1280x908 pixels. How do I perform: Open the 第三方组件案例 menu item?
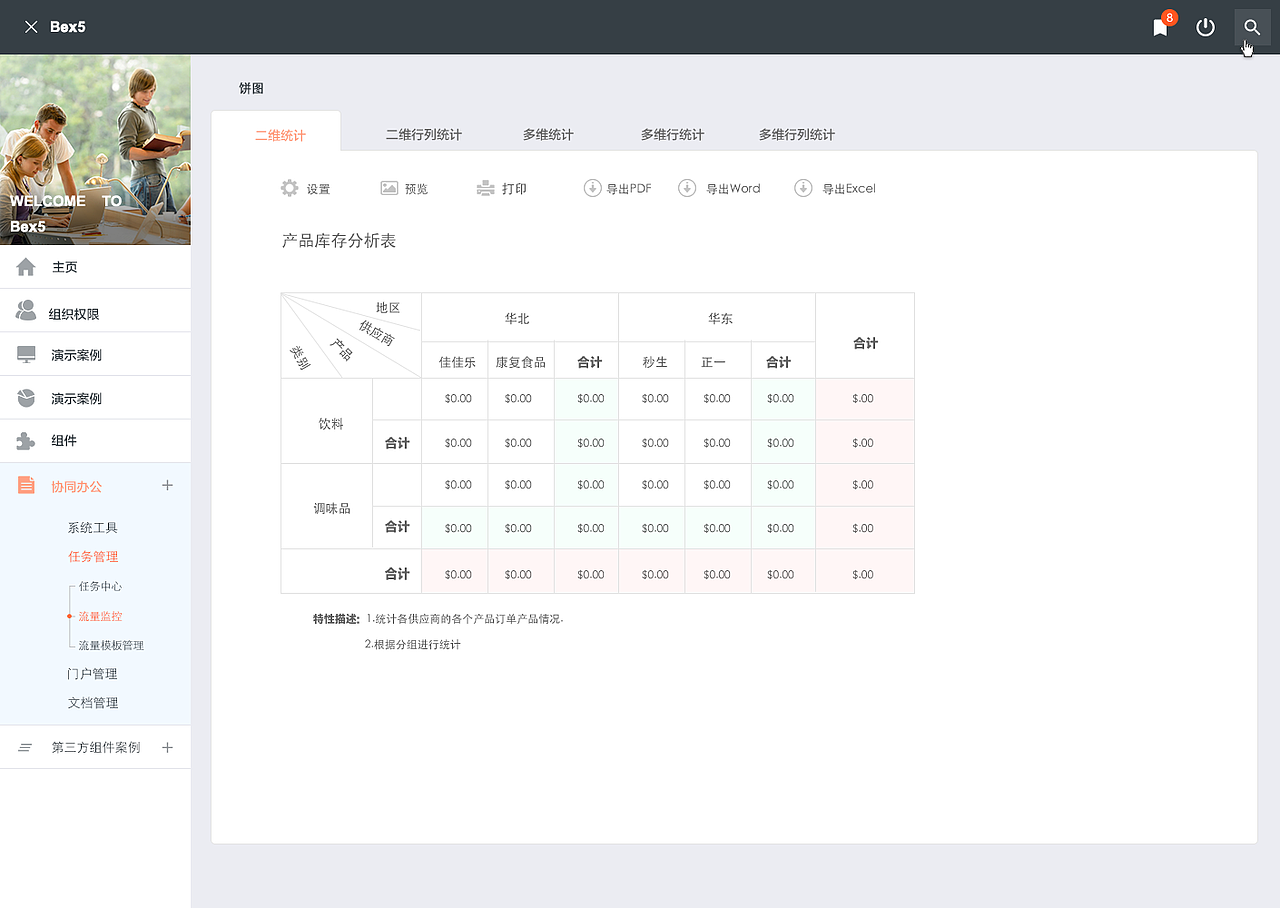pos(96,747)
